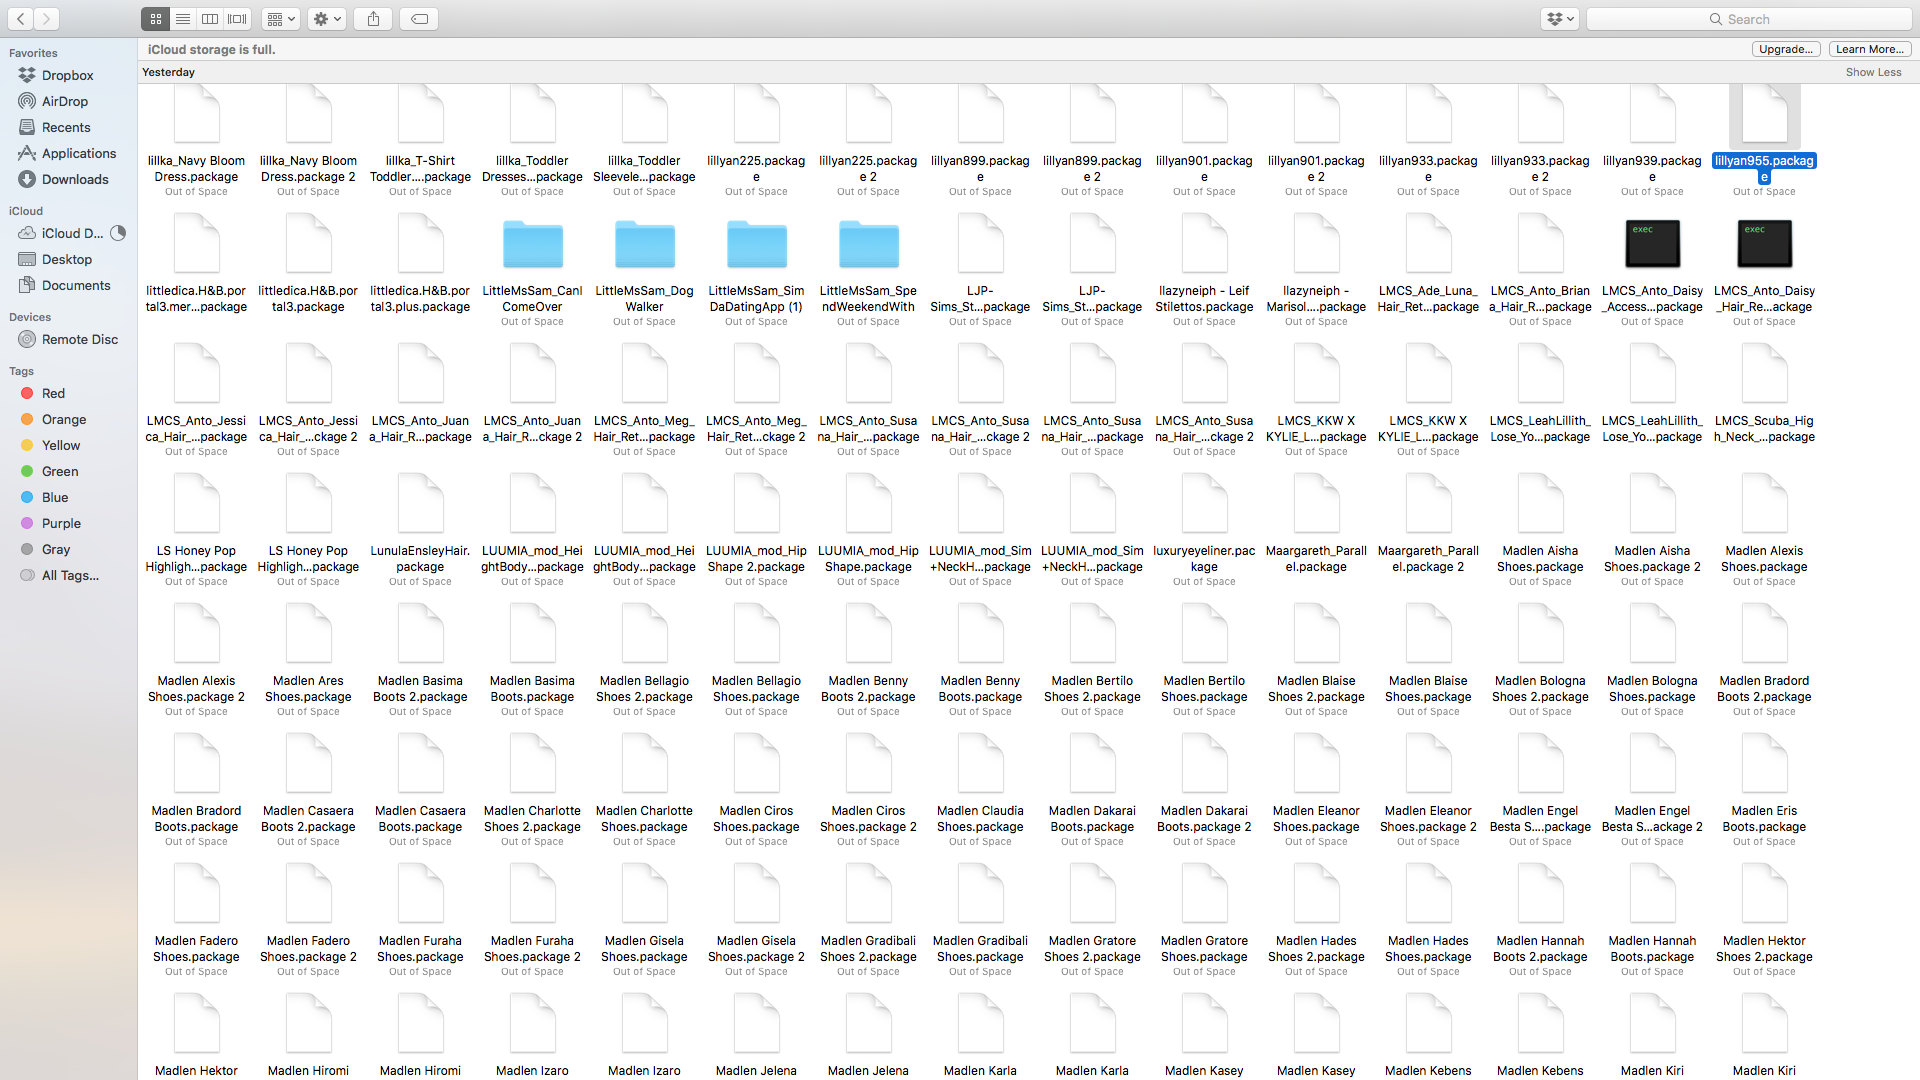Select the LittleMsSam_SpendWeekendWith folder
Screen dimensions: 1920x1080
point(869,245)
